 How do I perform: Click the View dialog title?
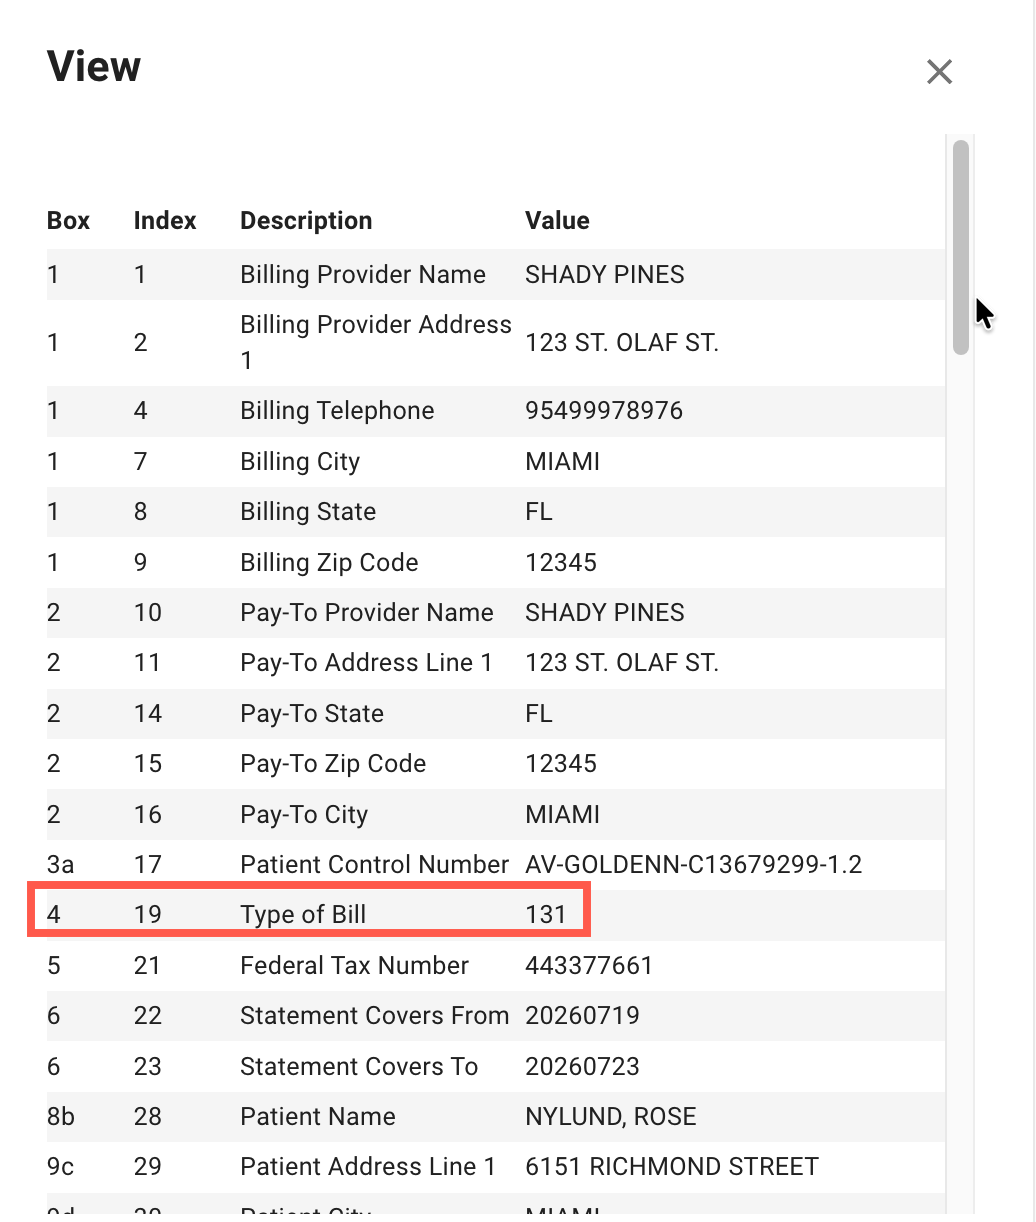(94, 67)
